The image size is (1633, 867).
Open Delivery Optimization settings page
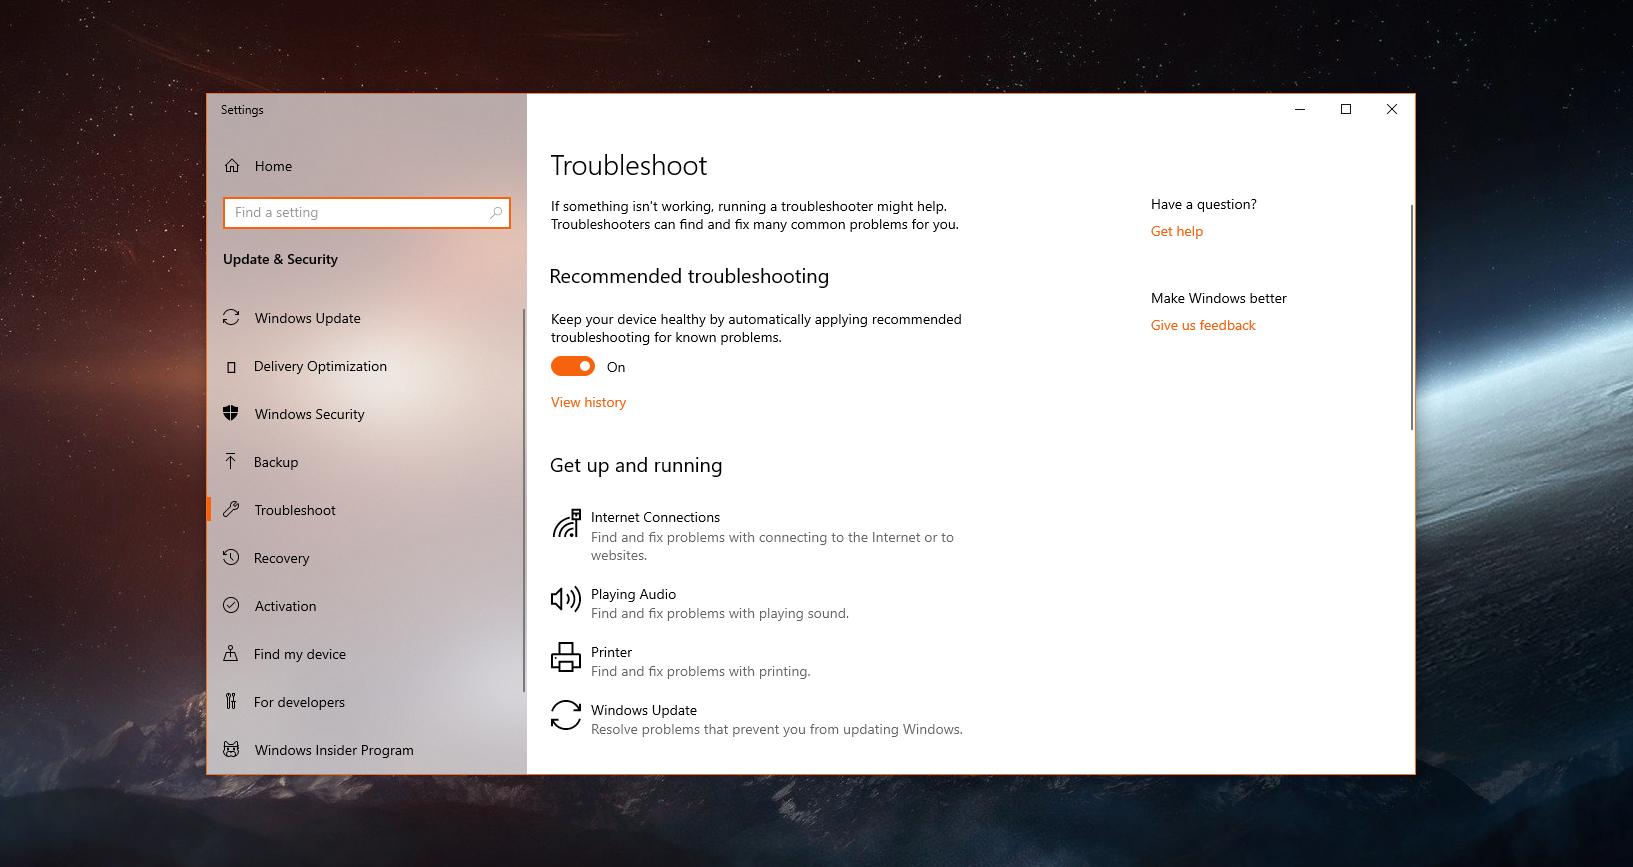pos(320,366)
